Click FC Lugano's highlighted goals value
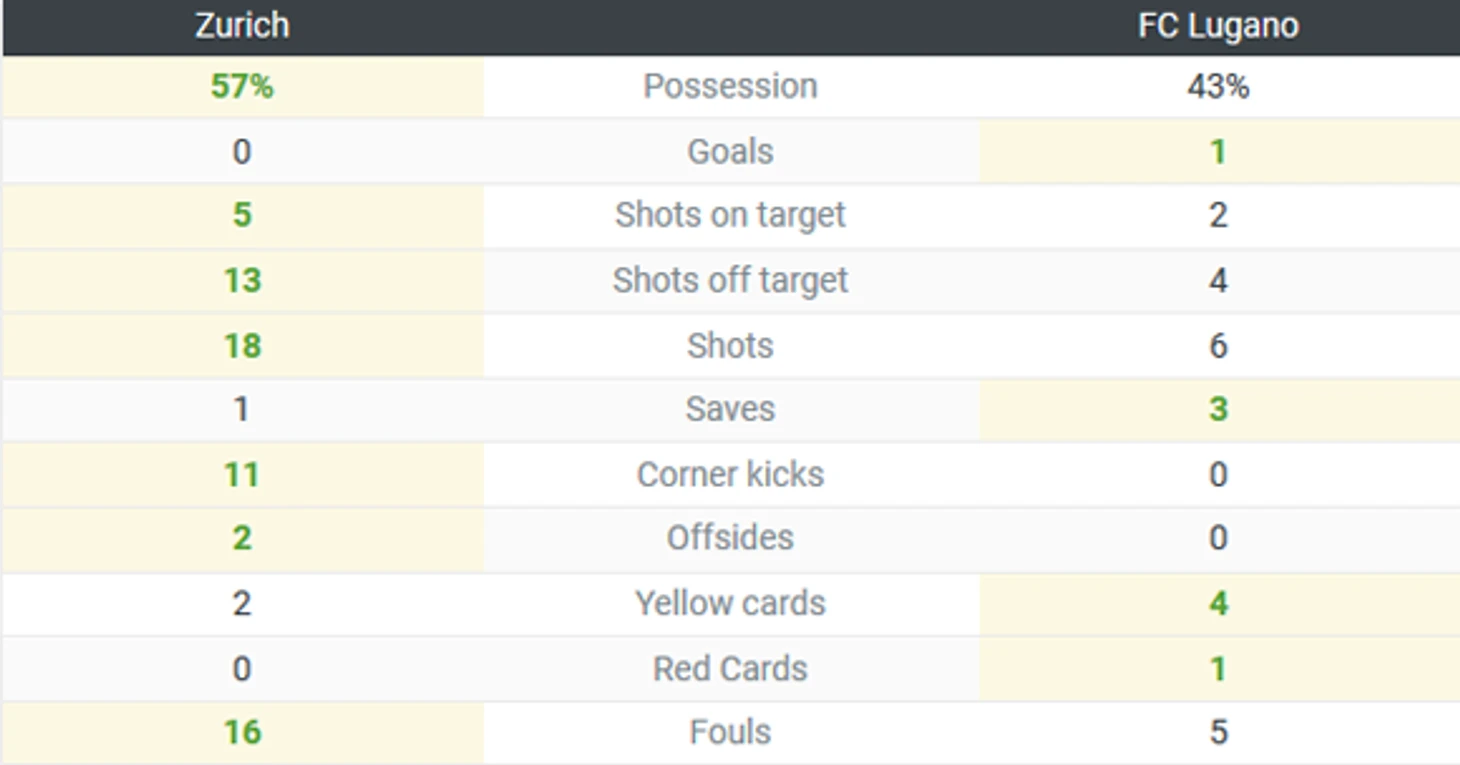 1218,152
